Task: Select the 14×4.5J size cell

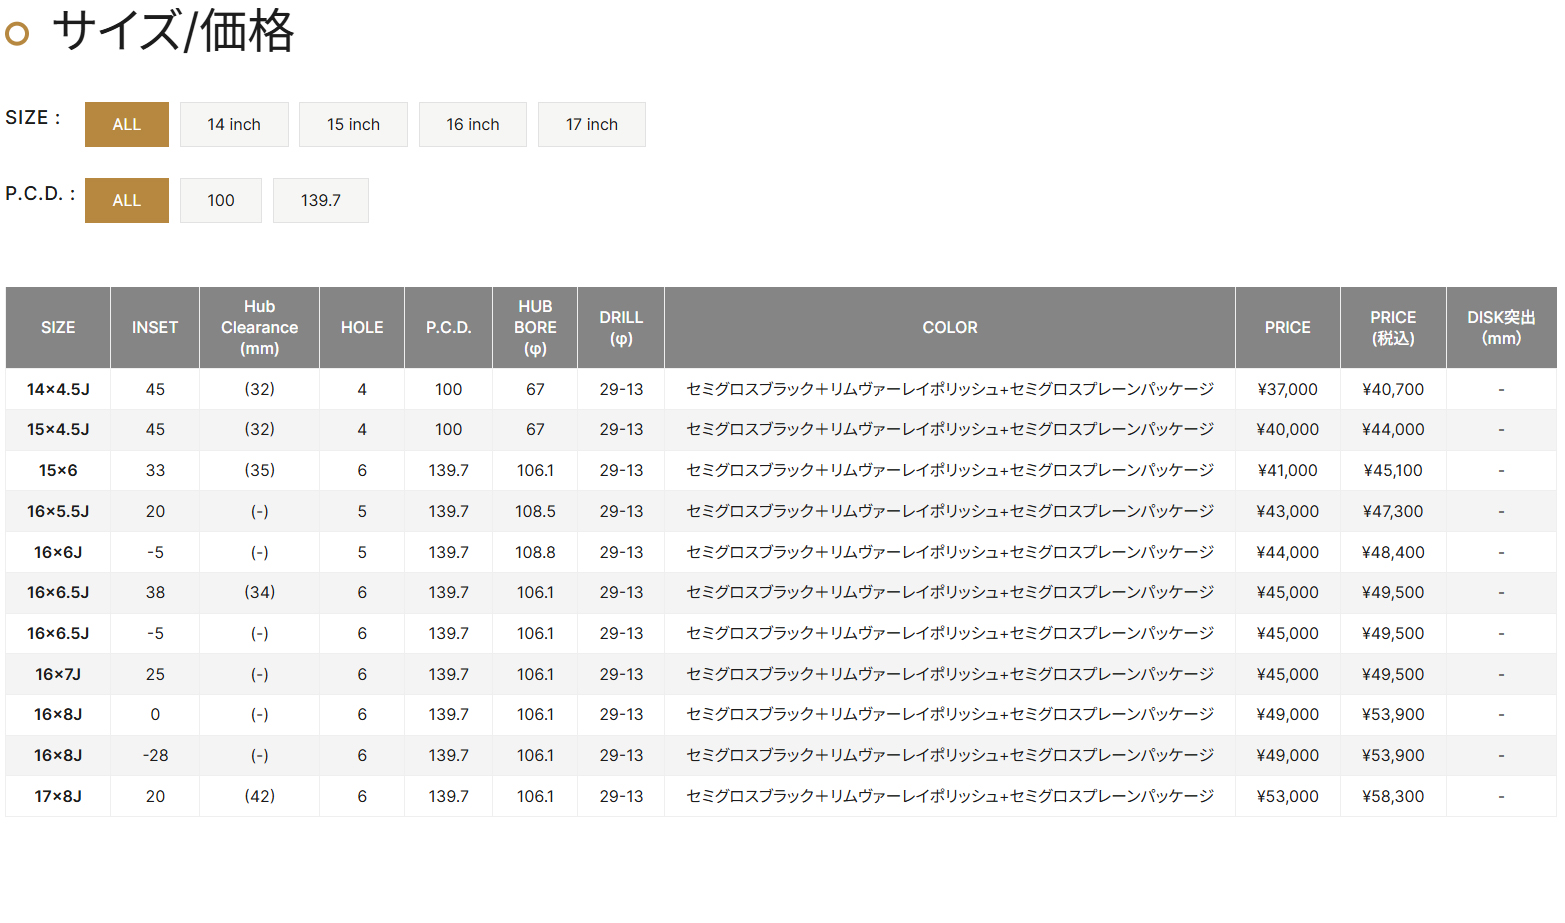Action: click(58, 390)
